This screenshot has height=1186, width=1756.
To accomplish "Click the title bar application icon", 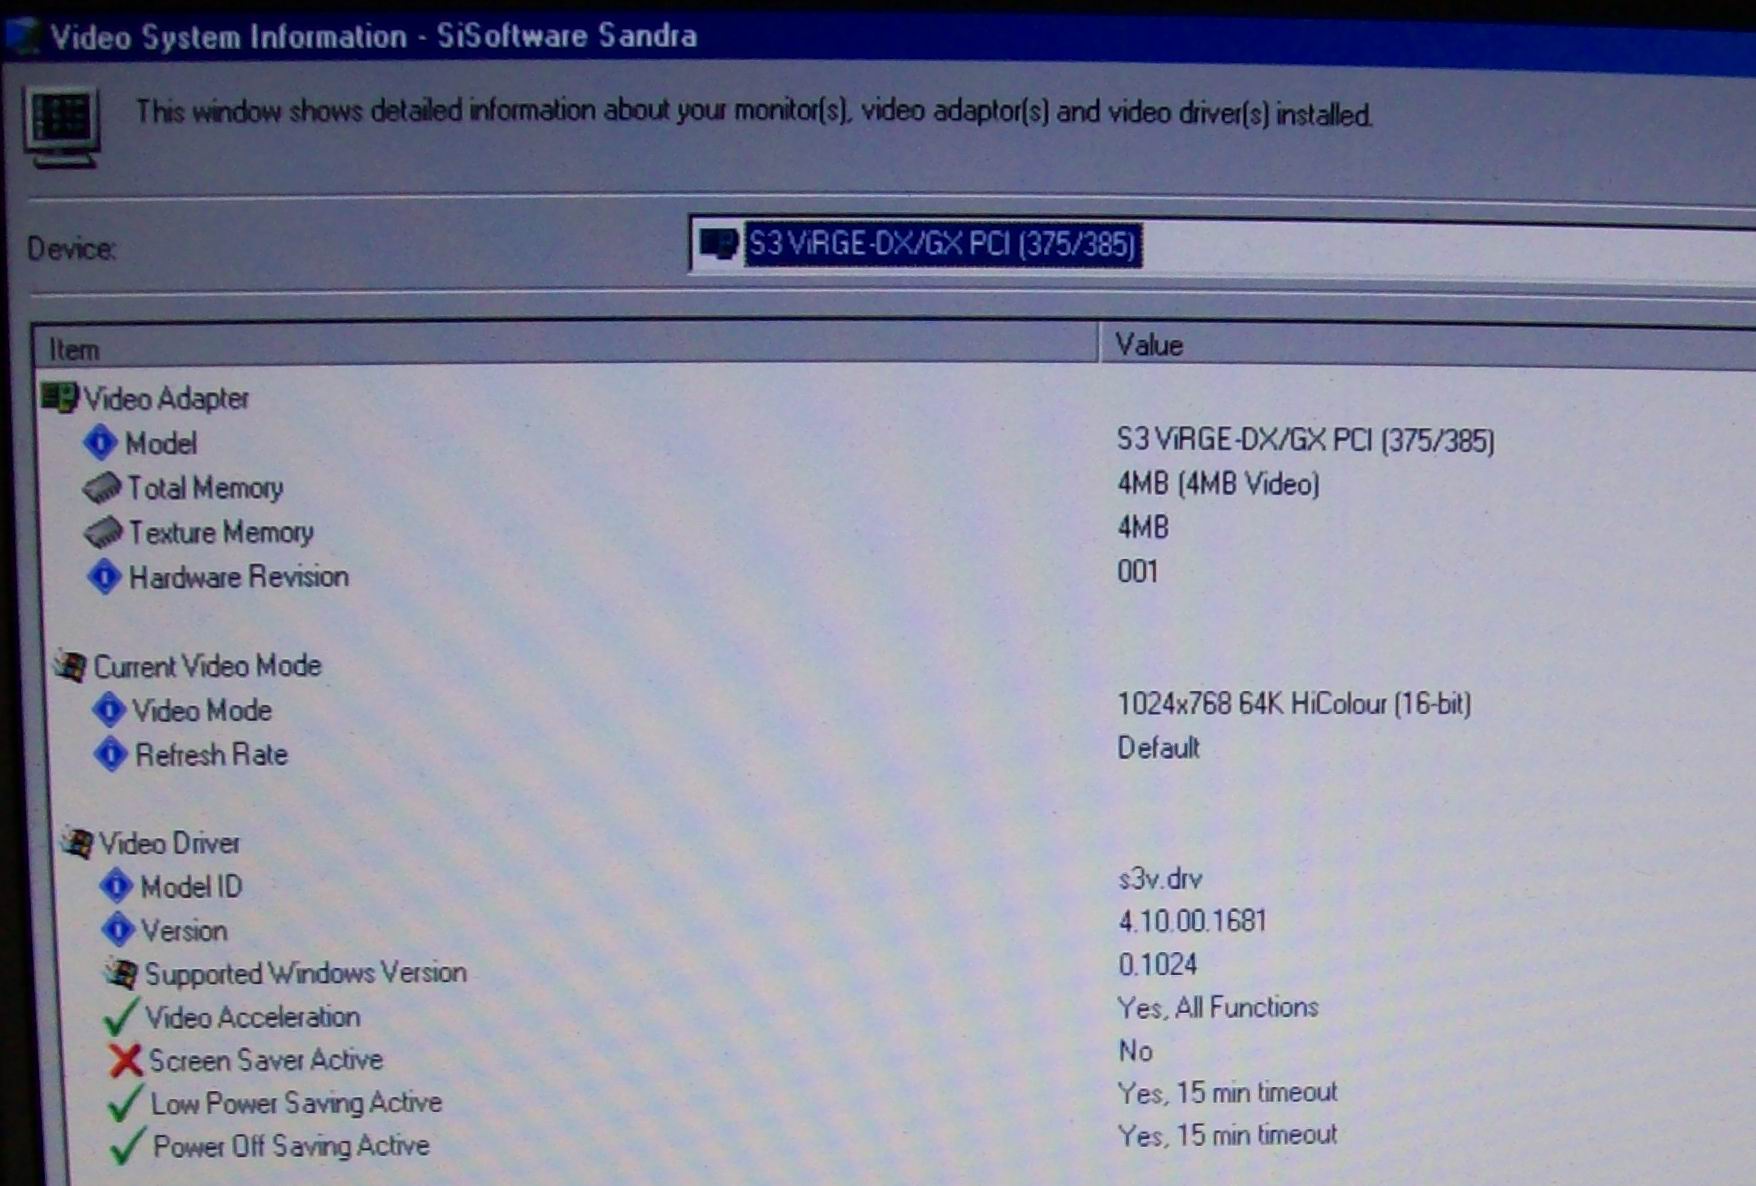I will pyautogui.click(x=23, y=35).
